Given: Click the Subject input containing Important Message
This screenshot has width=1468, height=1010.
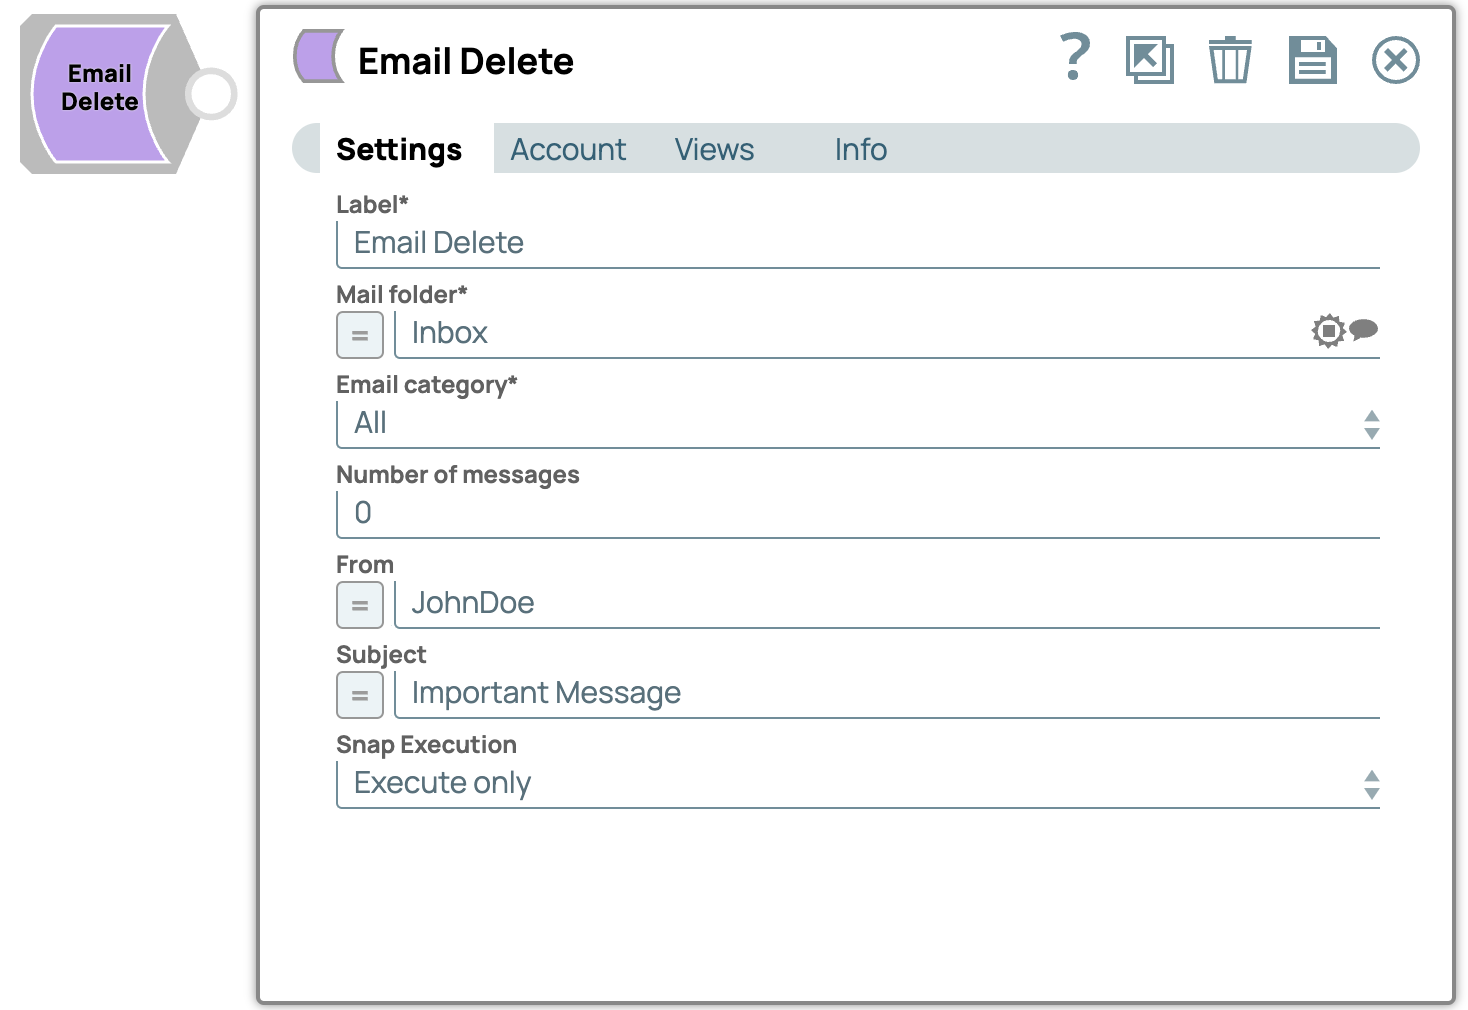Looking at the screenshot, I should pyautogui.click(x=886, y=694).
